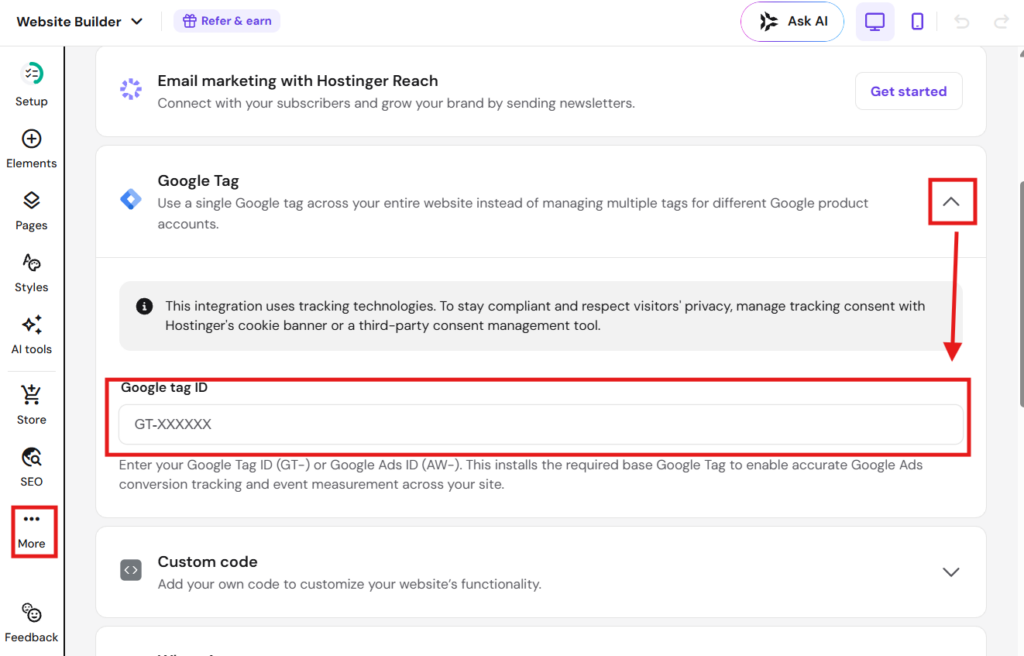
Task: Click the Google Tag heading text
Action: click(x=198, y=180)
